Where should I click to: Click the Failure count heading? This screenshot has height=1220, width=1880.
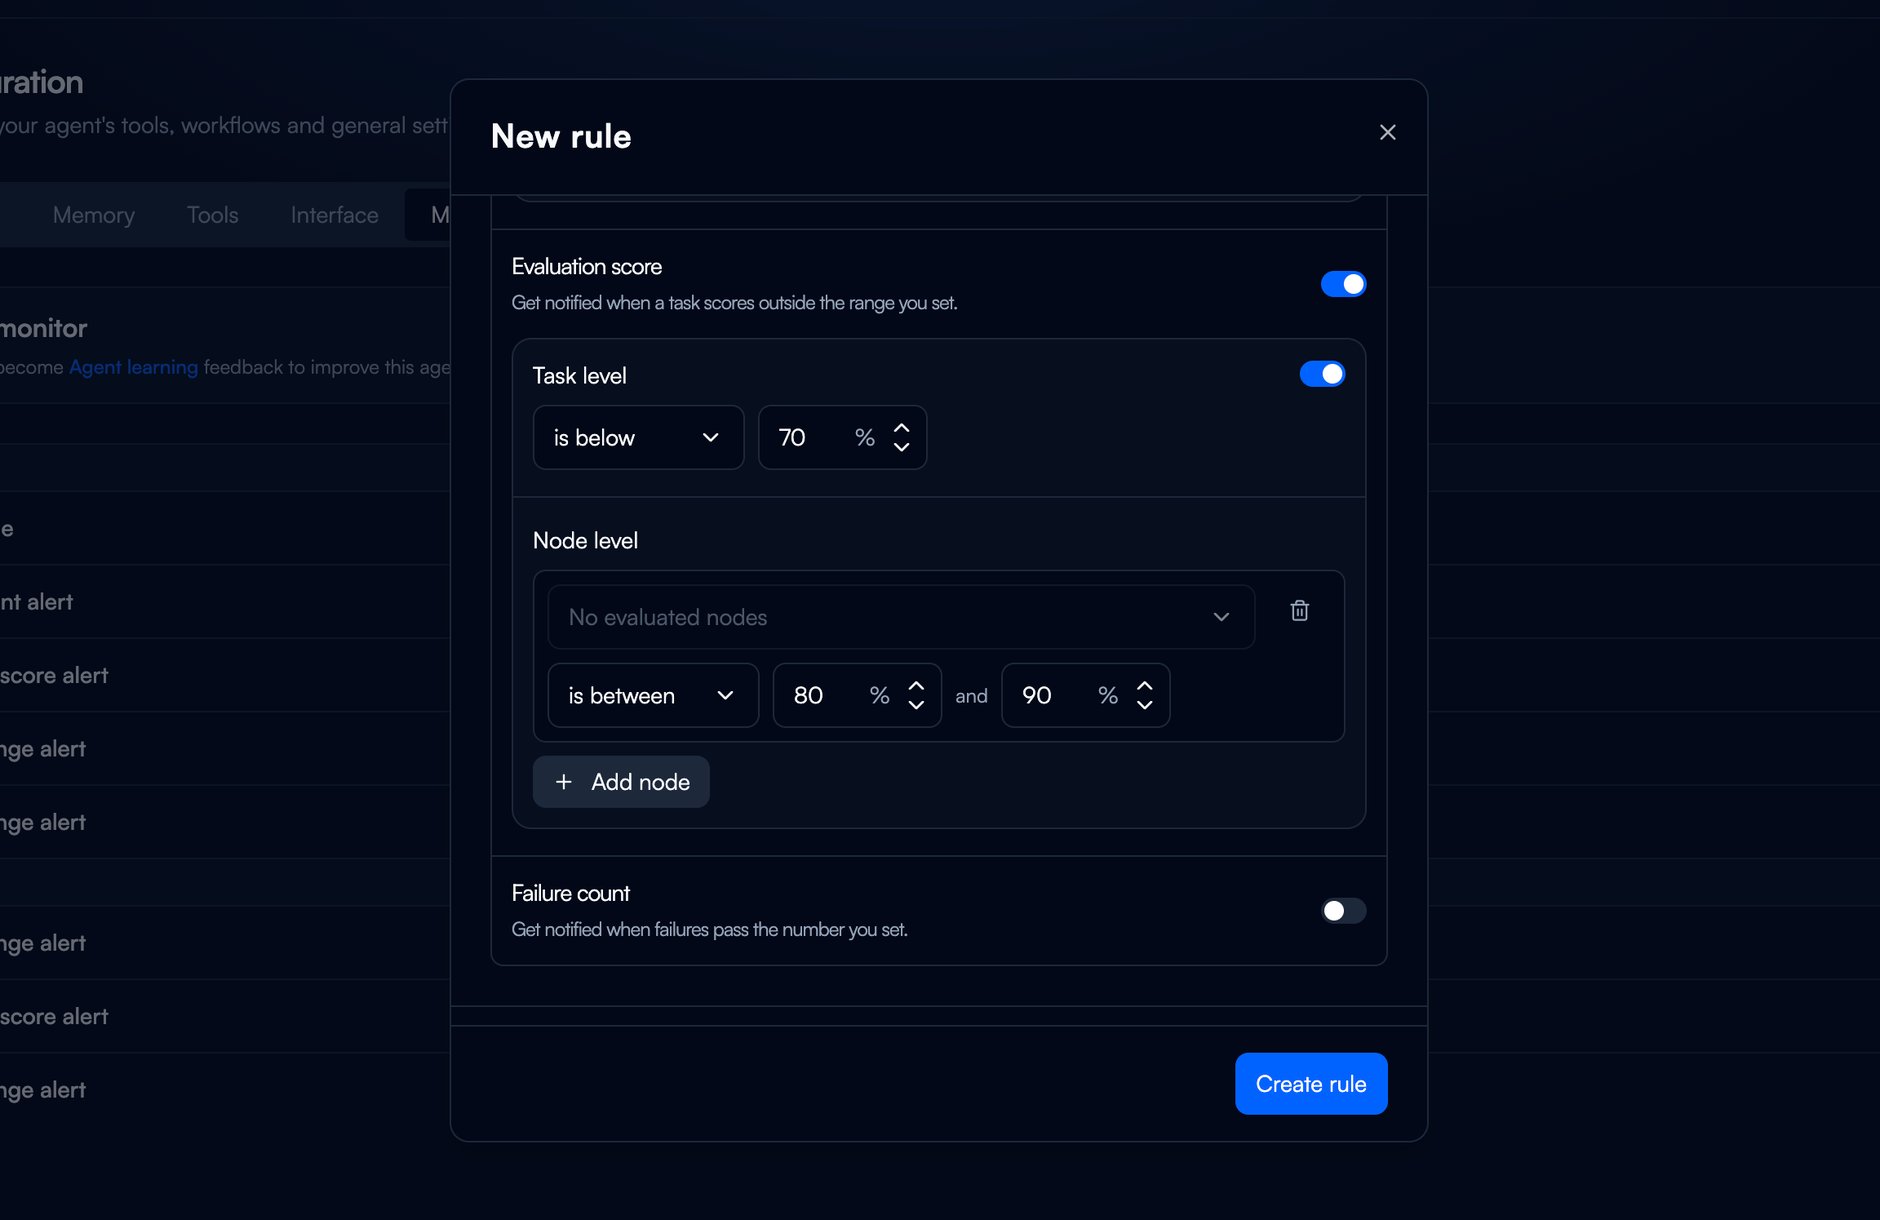click(570, 893)
